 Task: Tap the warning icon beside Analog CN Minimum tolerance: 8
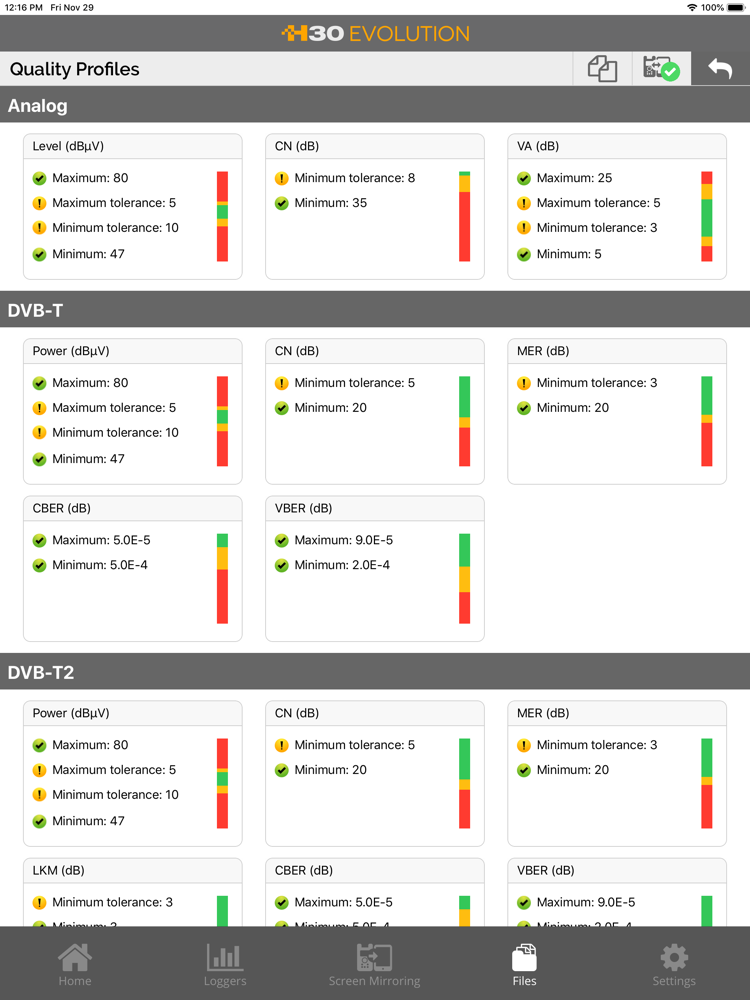point(281,178)
